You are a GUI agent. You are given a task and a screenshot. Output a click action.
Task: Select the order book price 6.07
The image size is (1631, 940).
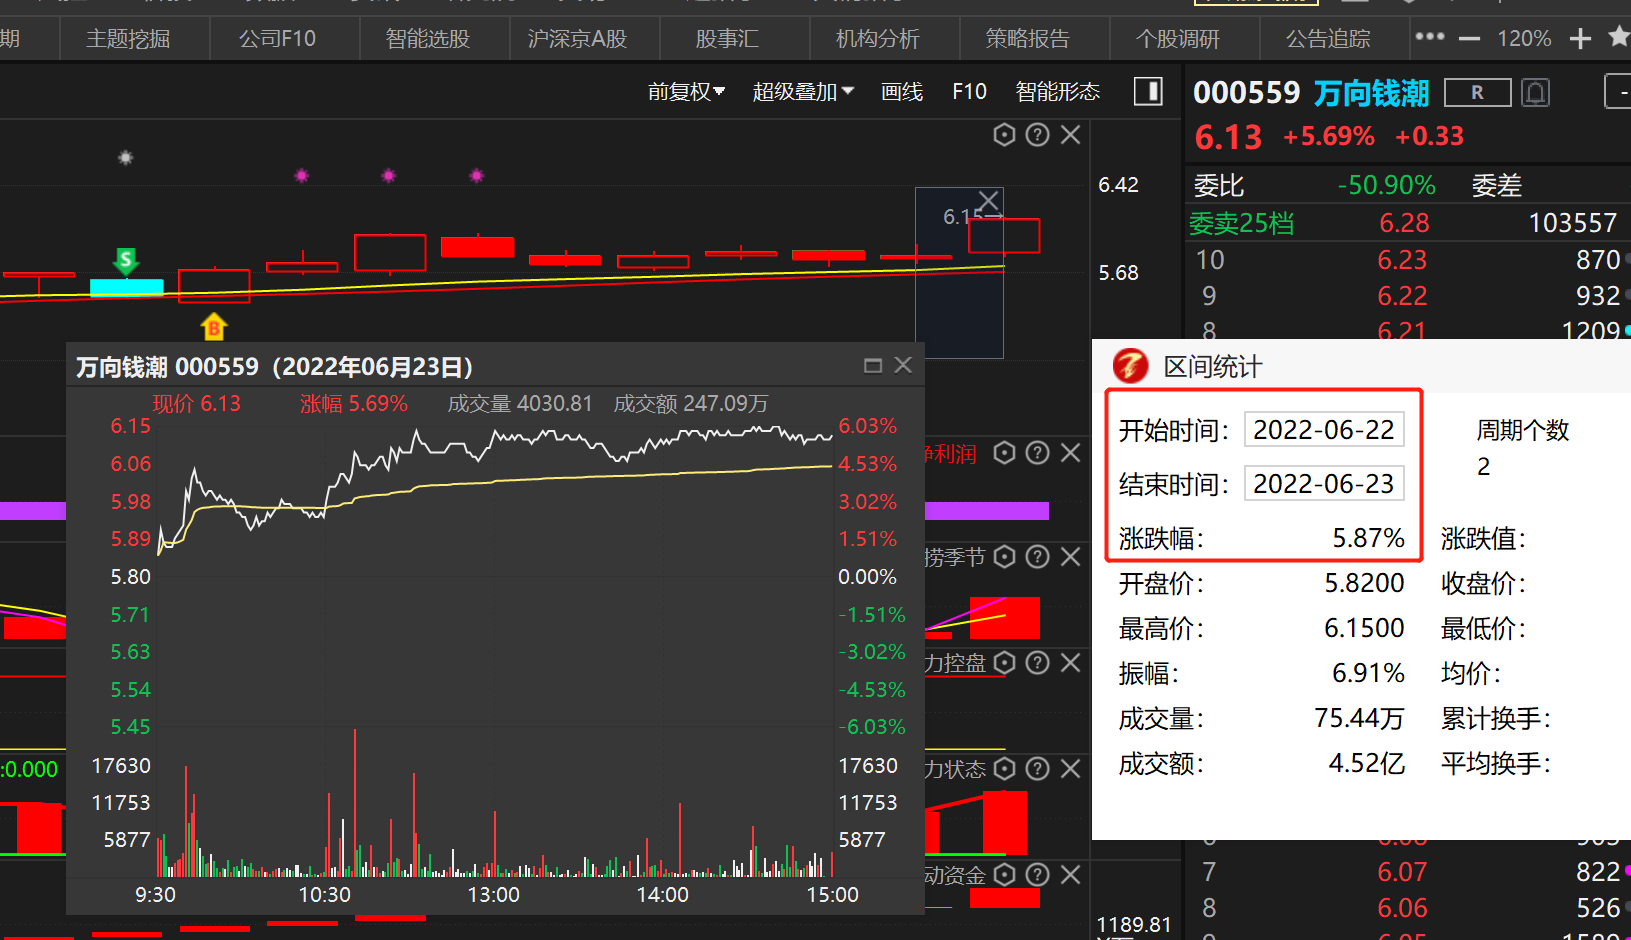[1402, 872]
